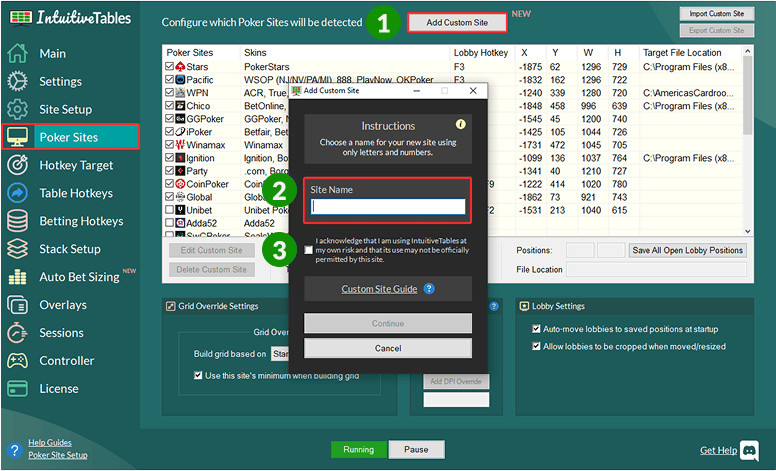Click the blue help icon next to Custom Site Guide
Image resolution: width=776 pixels, height=471 pixels.
coord(429,288)
